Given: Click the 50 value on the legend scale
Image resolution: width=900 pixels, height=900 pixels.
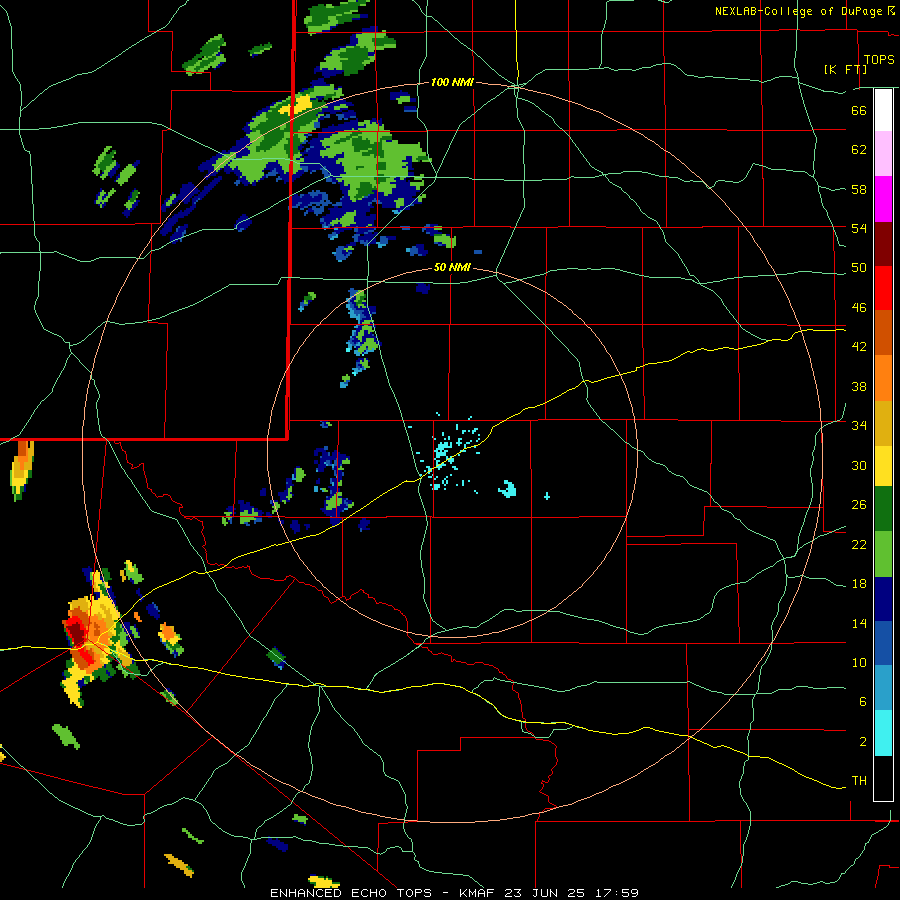Looking at the screenshot, I should [859, 268].
